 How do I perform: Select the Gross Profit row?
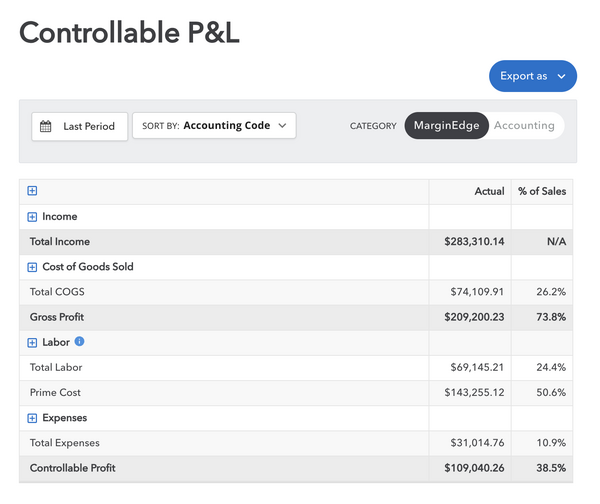pos(57,317)
